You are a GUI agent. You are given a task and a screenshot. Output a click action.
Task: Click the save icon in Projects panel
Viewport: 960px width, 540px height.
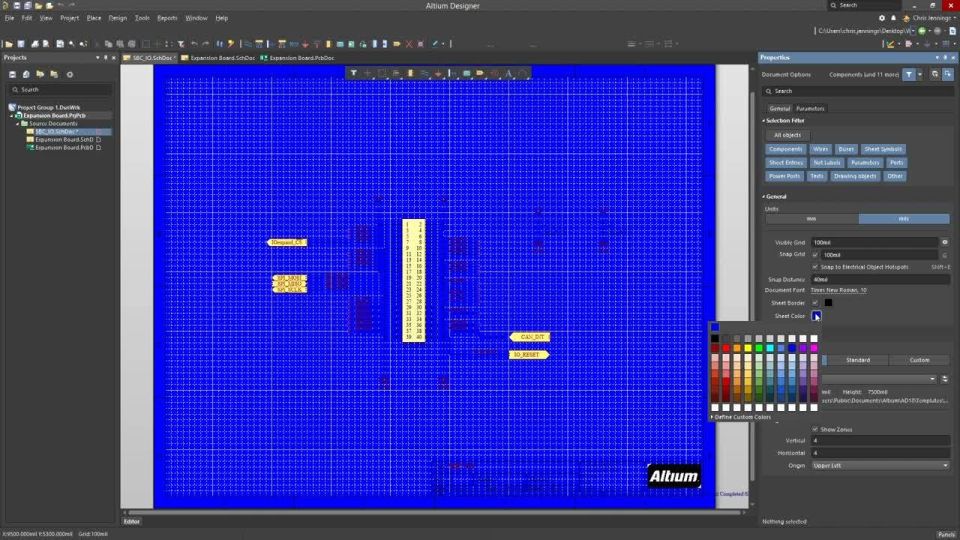(12, 74)
